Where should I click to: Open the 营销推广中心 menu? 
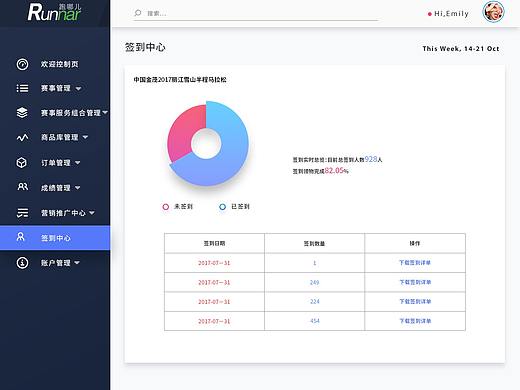point(63,213)
